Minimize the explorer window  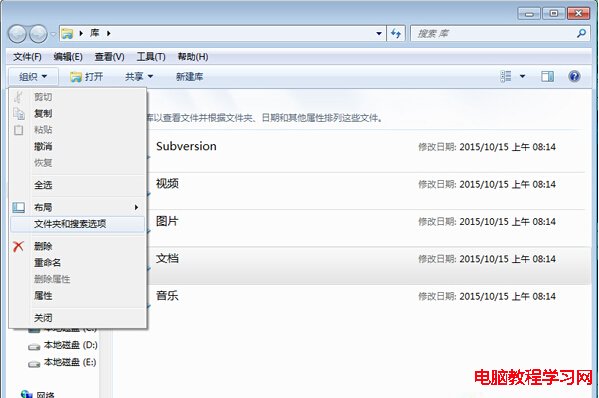529,14
